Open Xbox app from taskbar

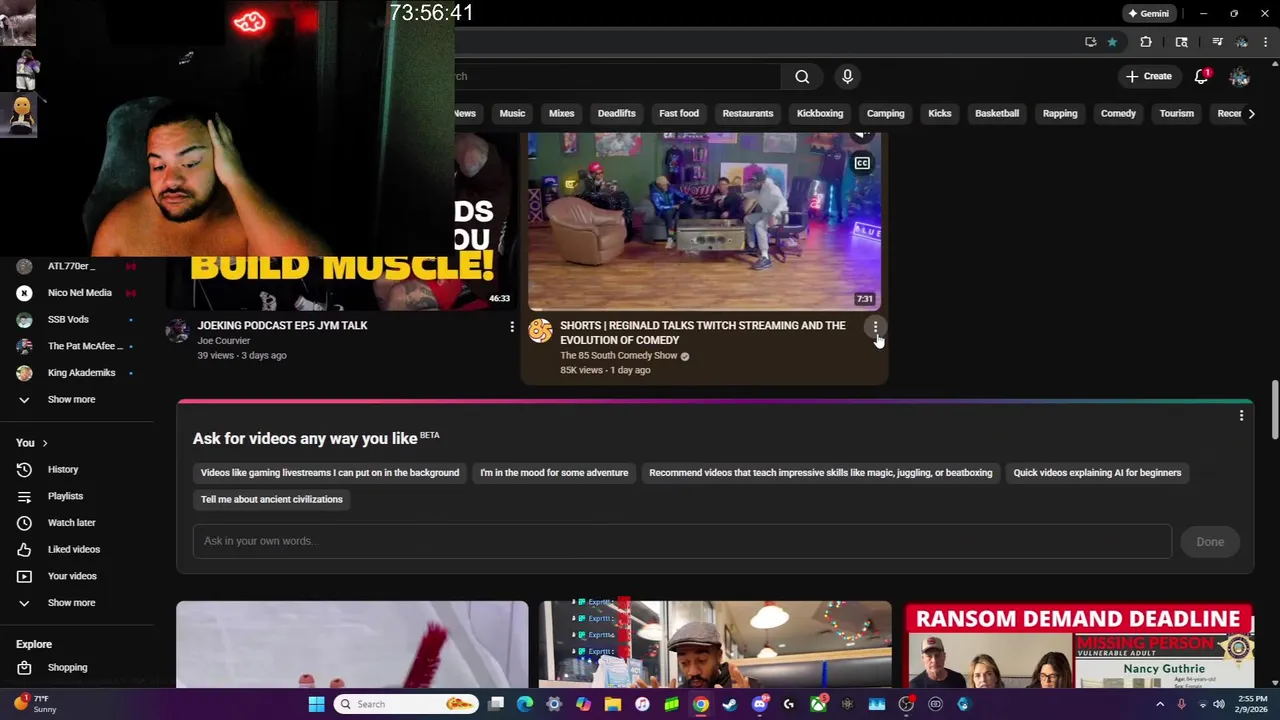[818, 704]
